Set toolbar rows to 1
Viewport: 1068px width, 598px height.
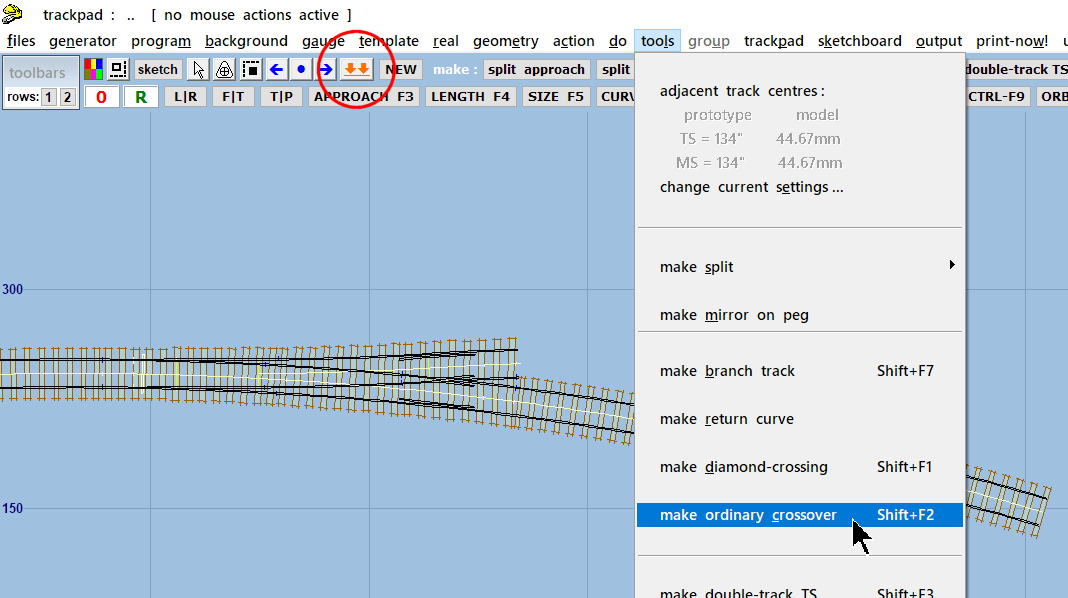click(48, 97)
